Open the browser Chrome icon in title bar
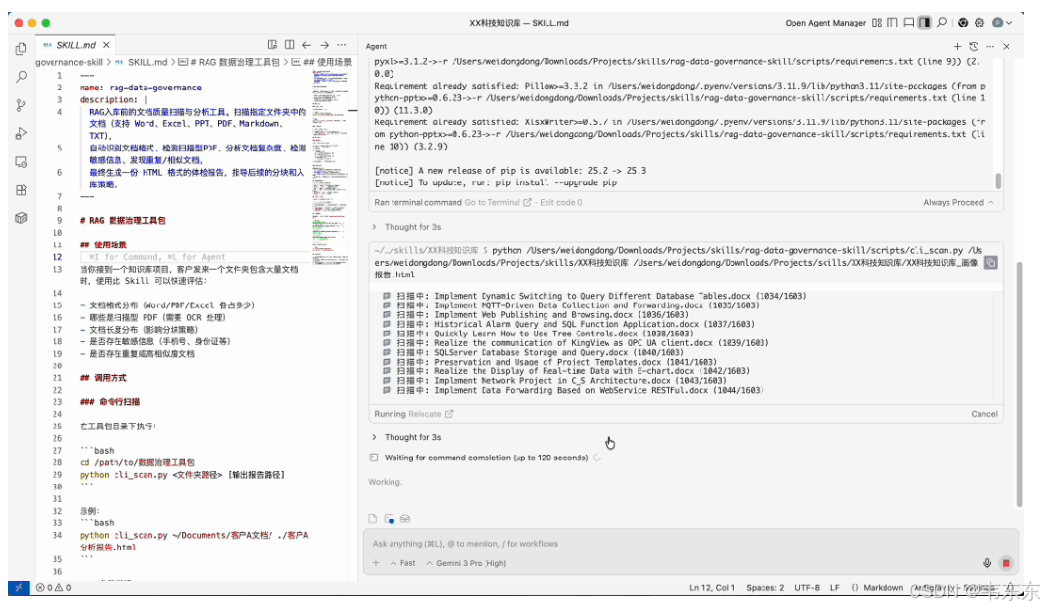This screenshot has width=1044, height=609. click(x=963, y=23)
